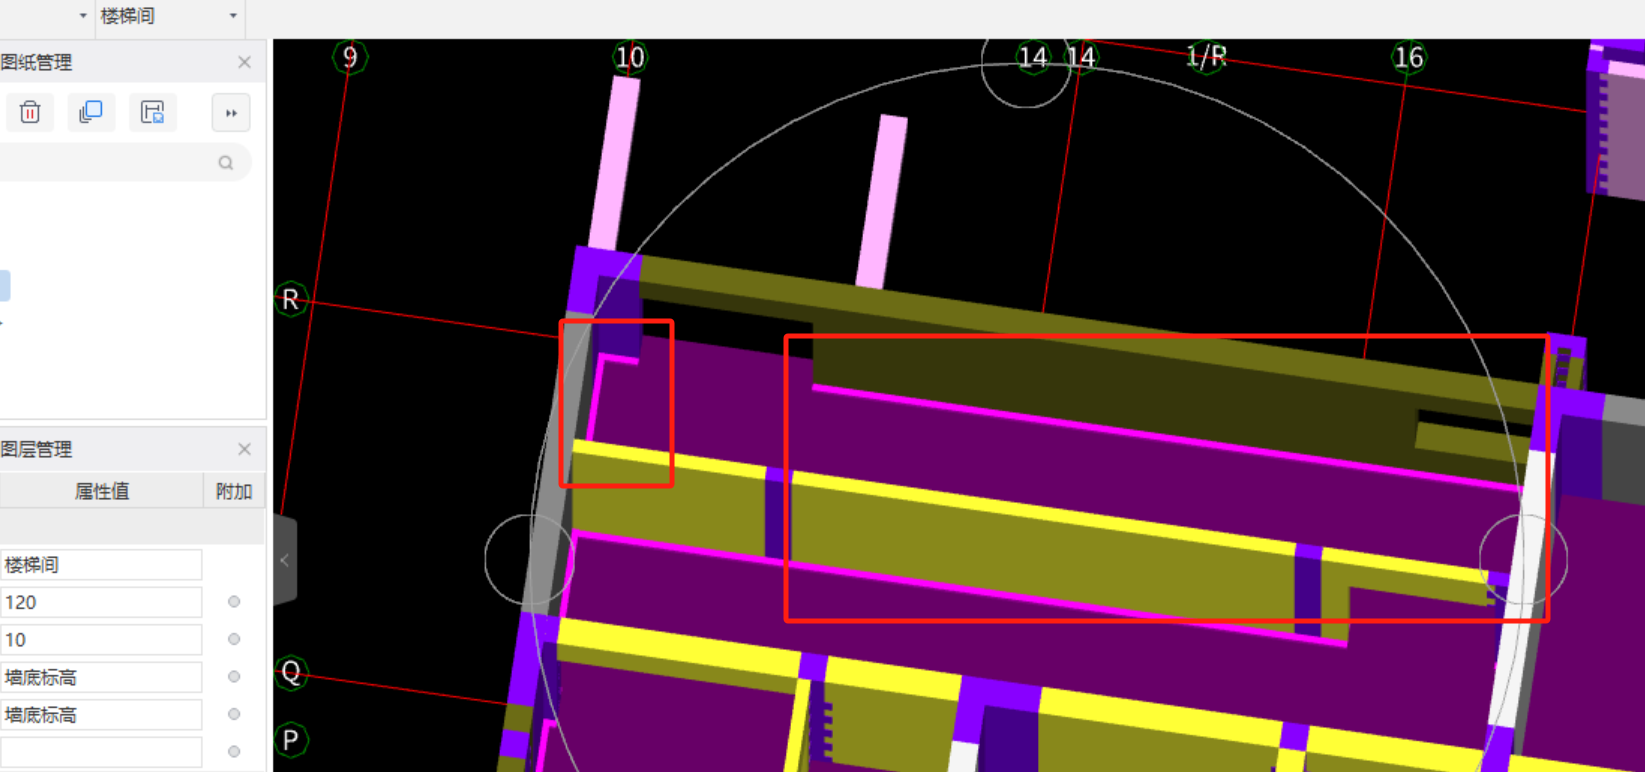Select axis label 1/R in the model view
Viewport: 1645px width, 772px height.
(1206, 56)
